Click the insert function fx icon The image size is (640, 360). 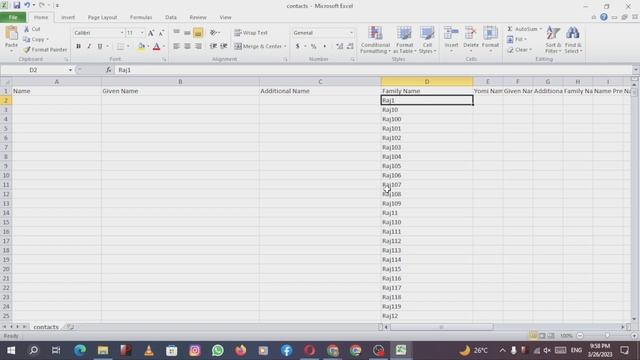click(109, 70)
